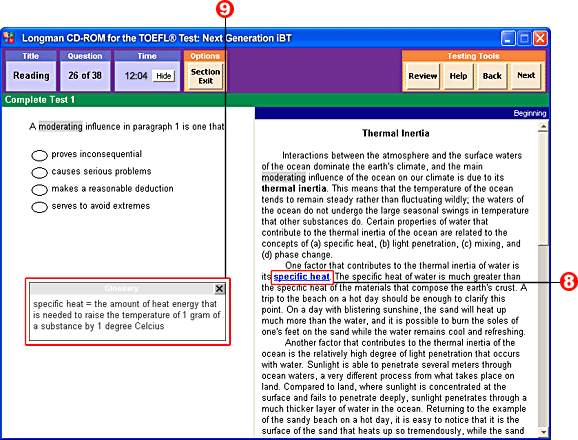Image resolution: width=578 pixels, height=440 pixels.
Task: Select answer 'causes serious problems'
Action: [x=39, y=172]
